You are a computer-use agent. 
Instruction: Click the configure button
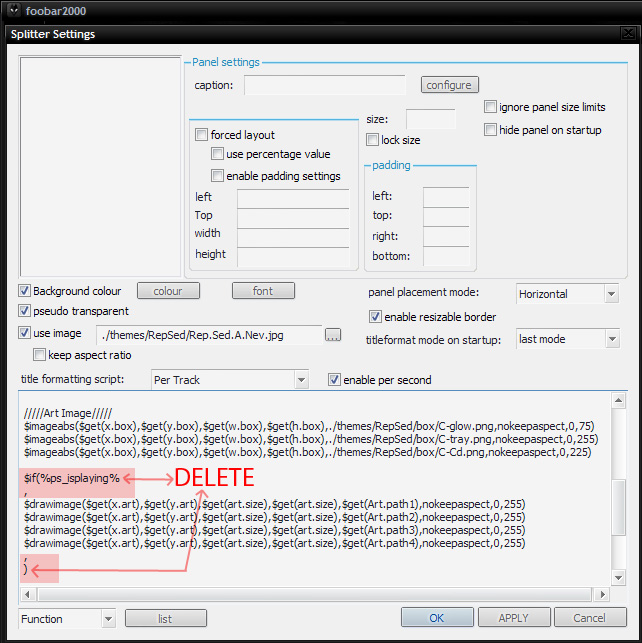(x=449, y=85)
